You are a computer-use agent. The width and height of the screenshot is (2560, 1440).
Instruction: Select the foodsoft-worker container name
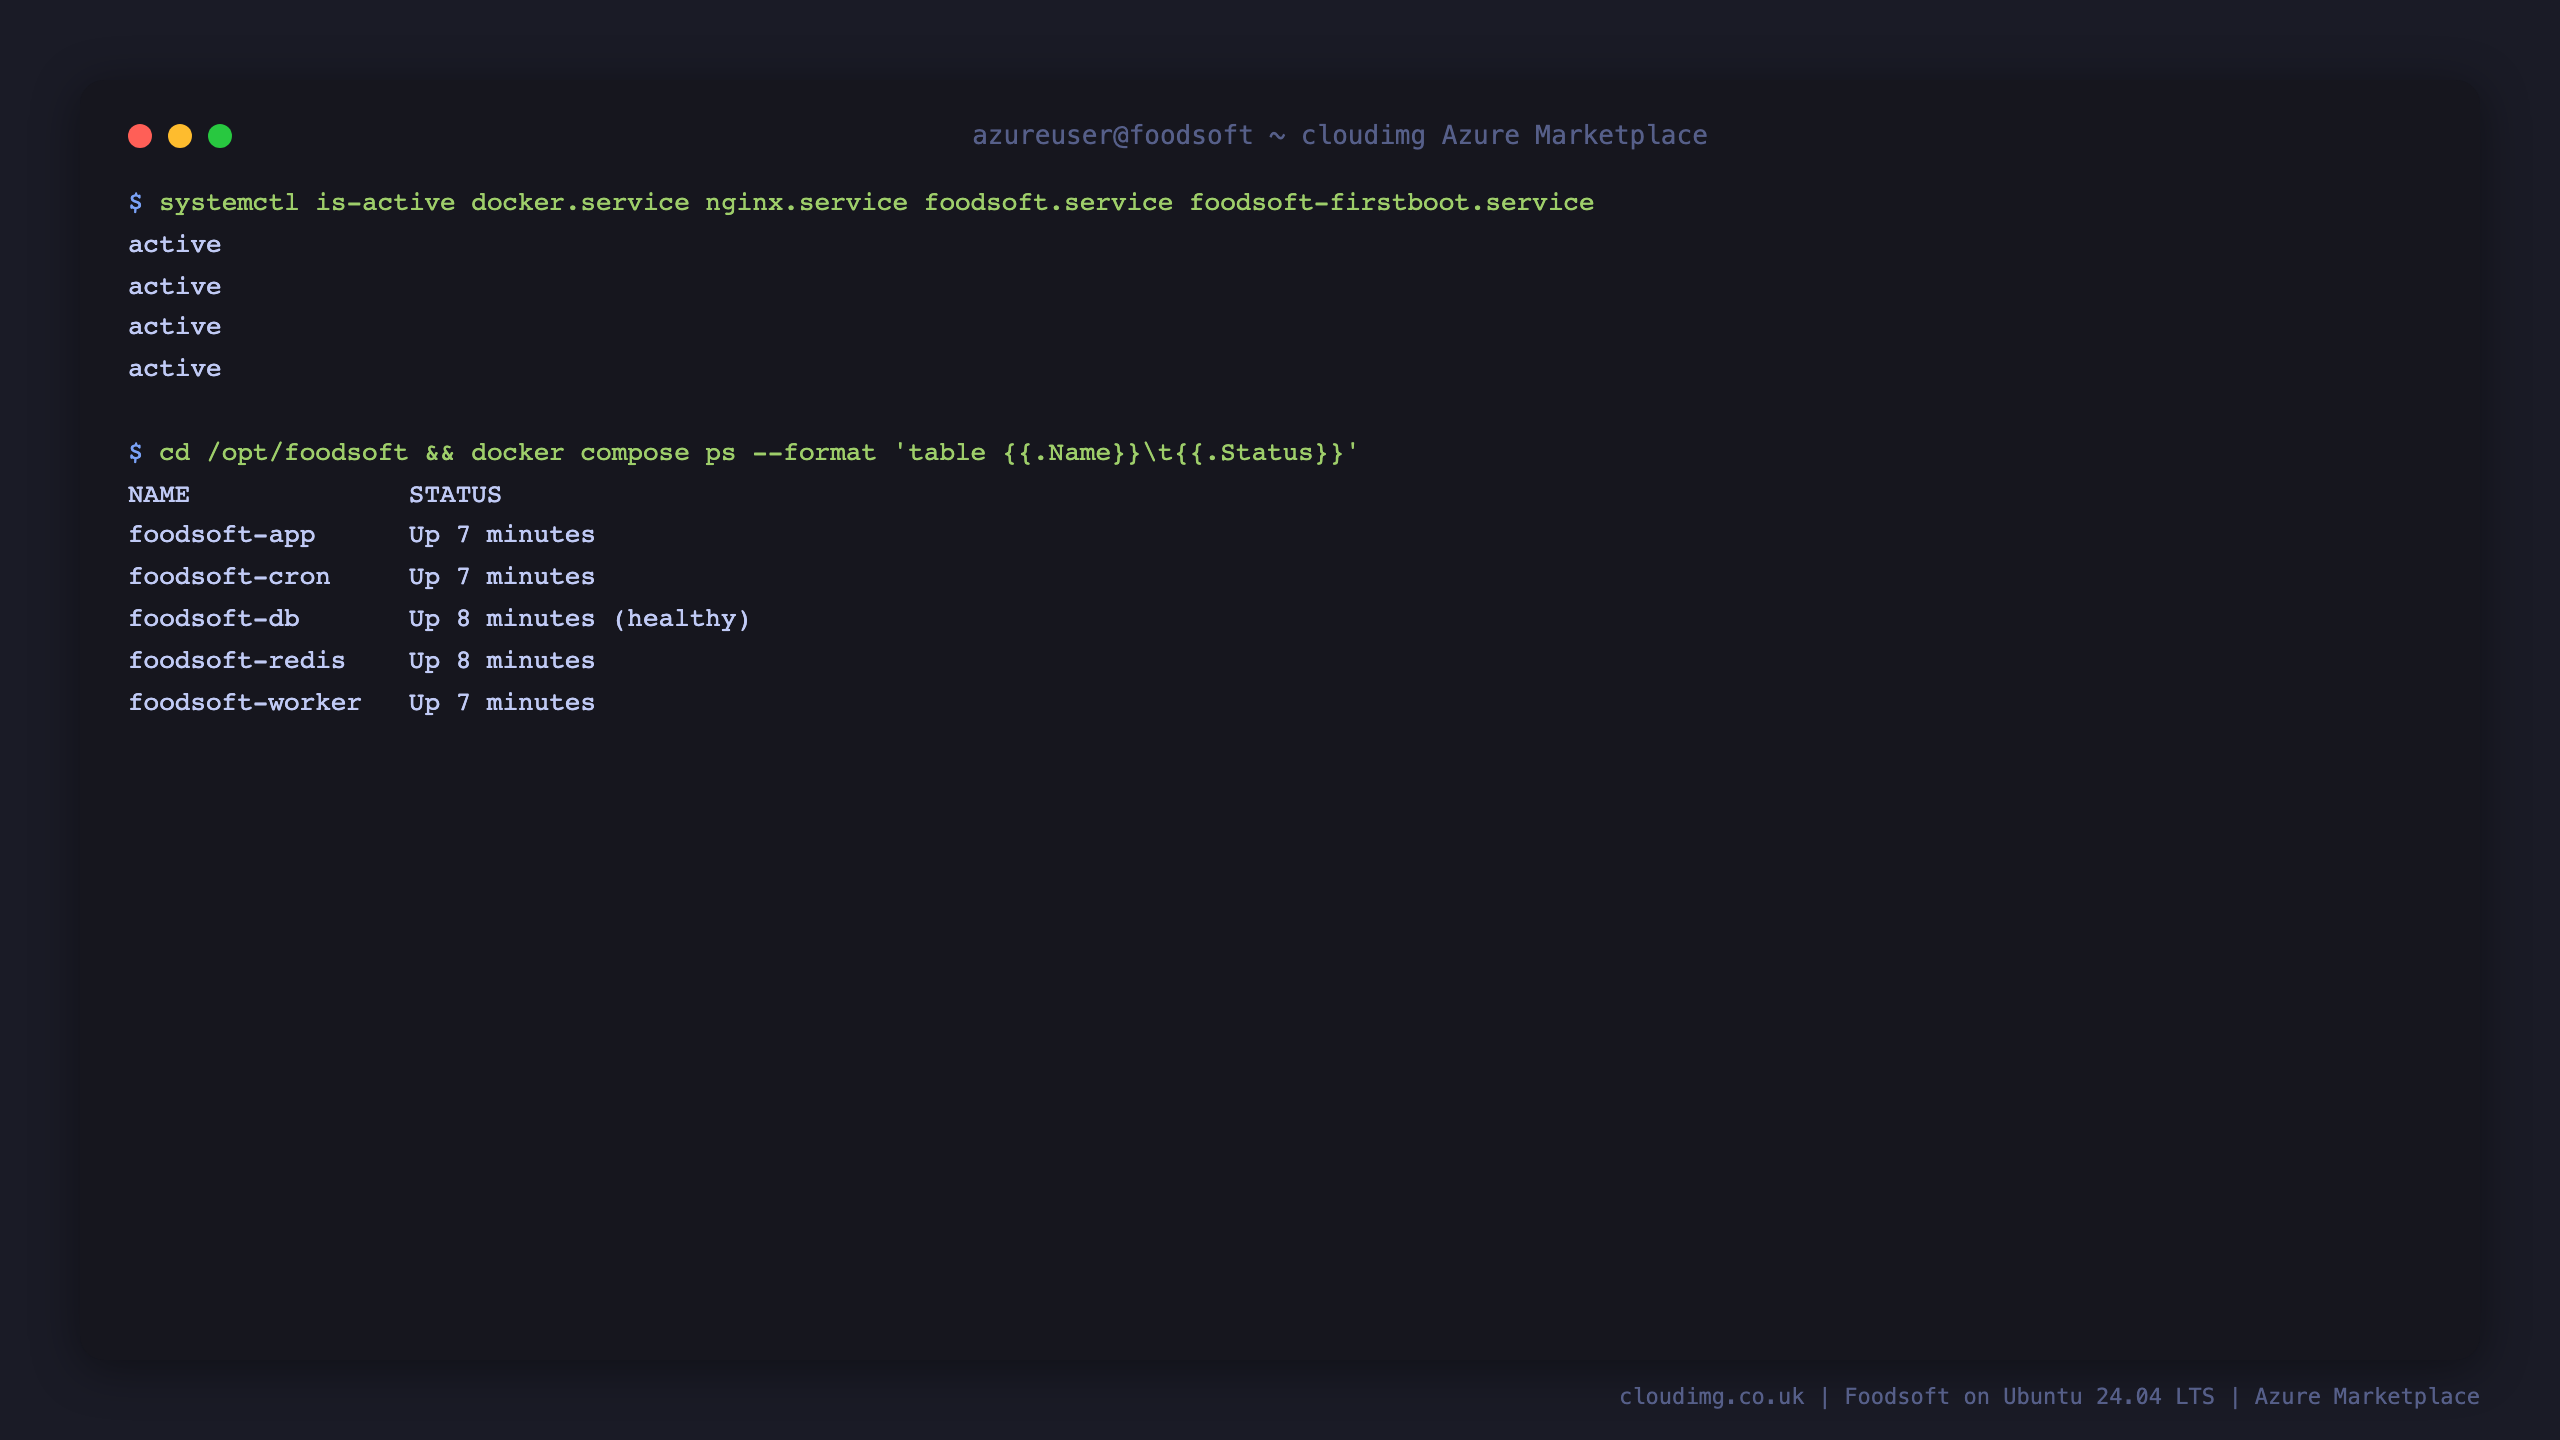(245, 703)
